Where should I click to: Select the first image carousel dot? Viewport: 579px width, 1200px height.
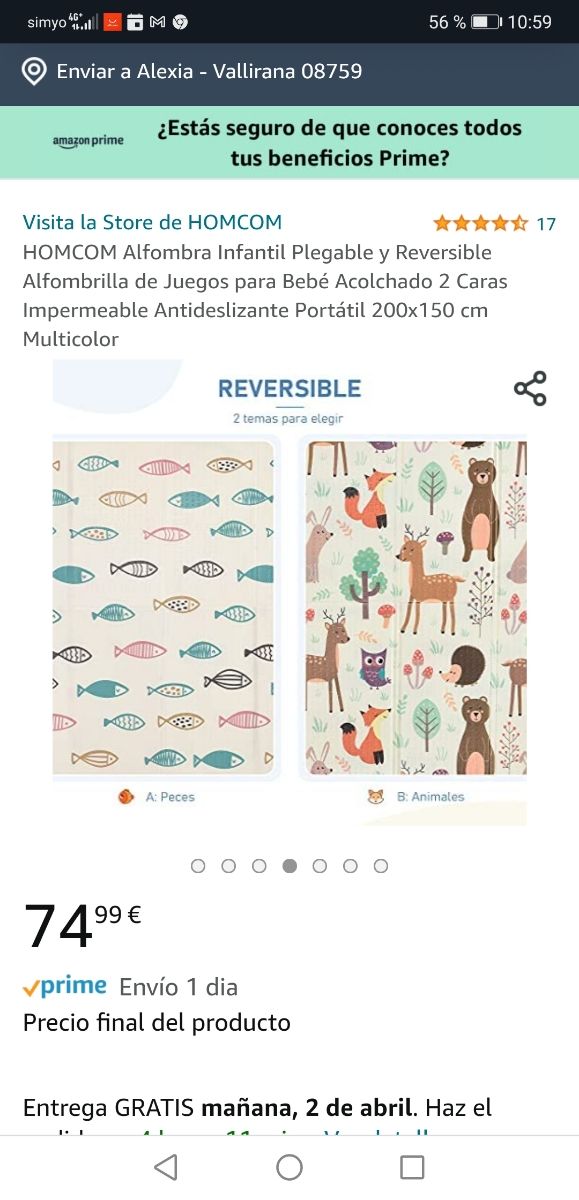(x=198, y=866)
